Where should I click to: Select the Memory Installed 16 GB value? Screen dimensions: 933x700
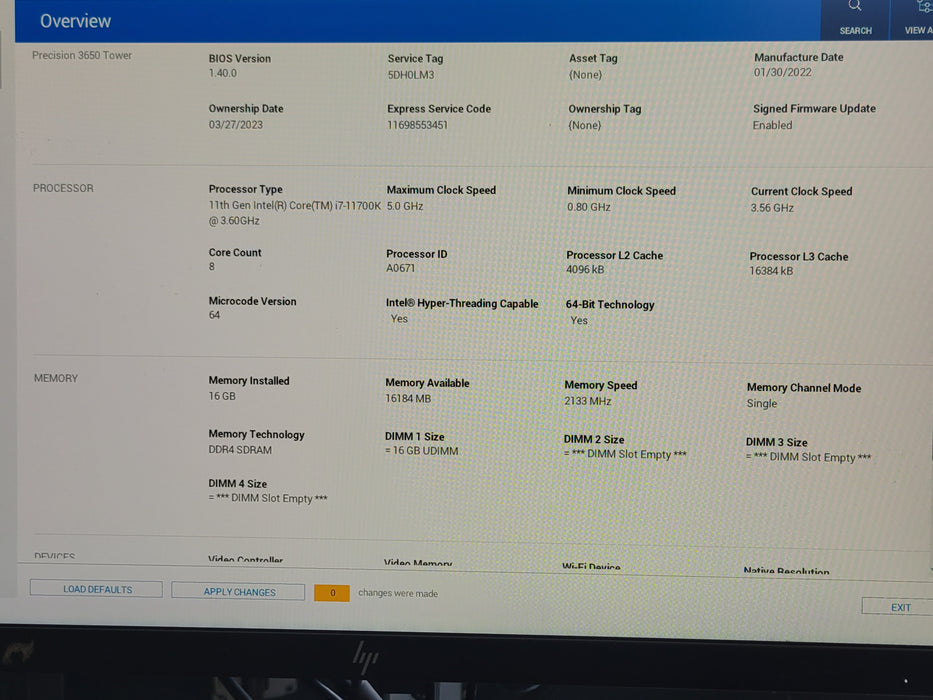(222, 396)
